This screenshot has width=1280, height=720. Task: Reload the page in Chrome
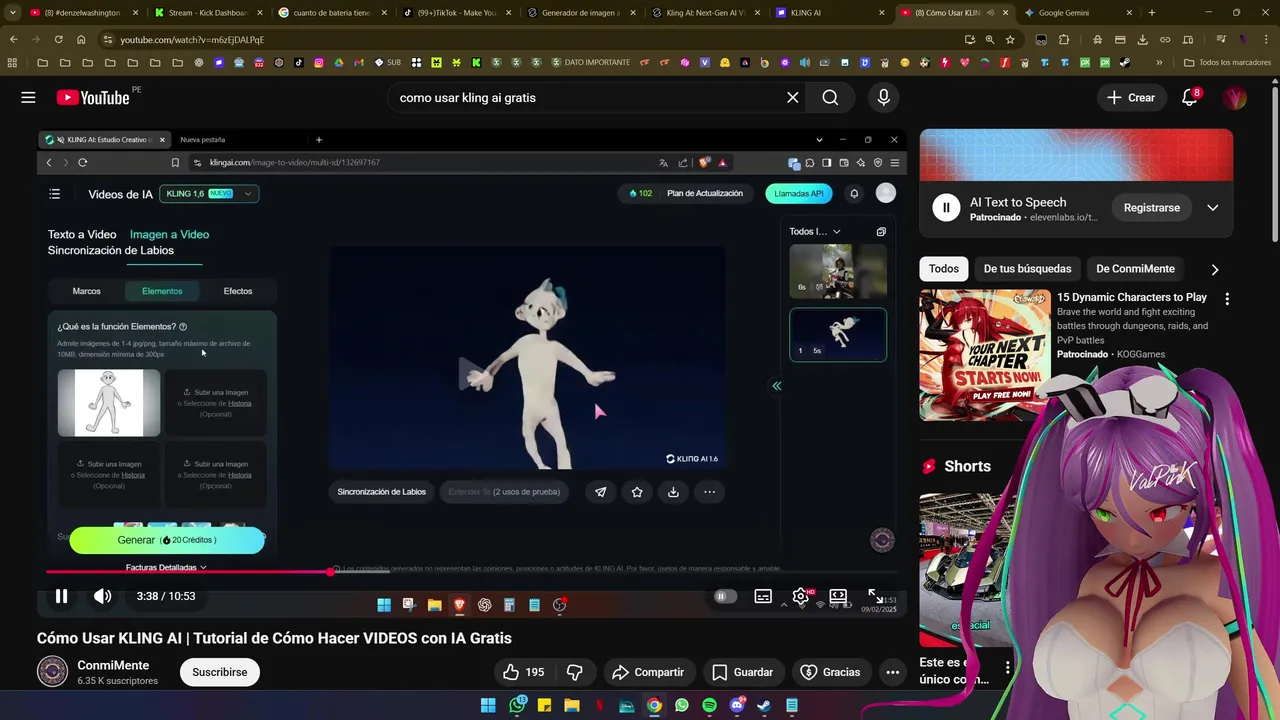[x=58, y=39]
